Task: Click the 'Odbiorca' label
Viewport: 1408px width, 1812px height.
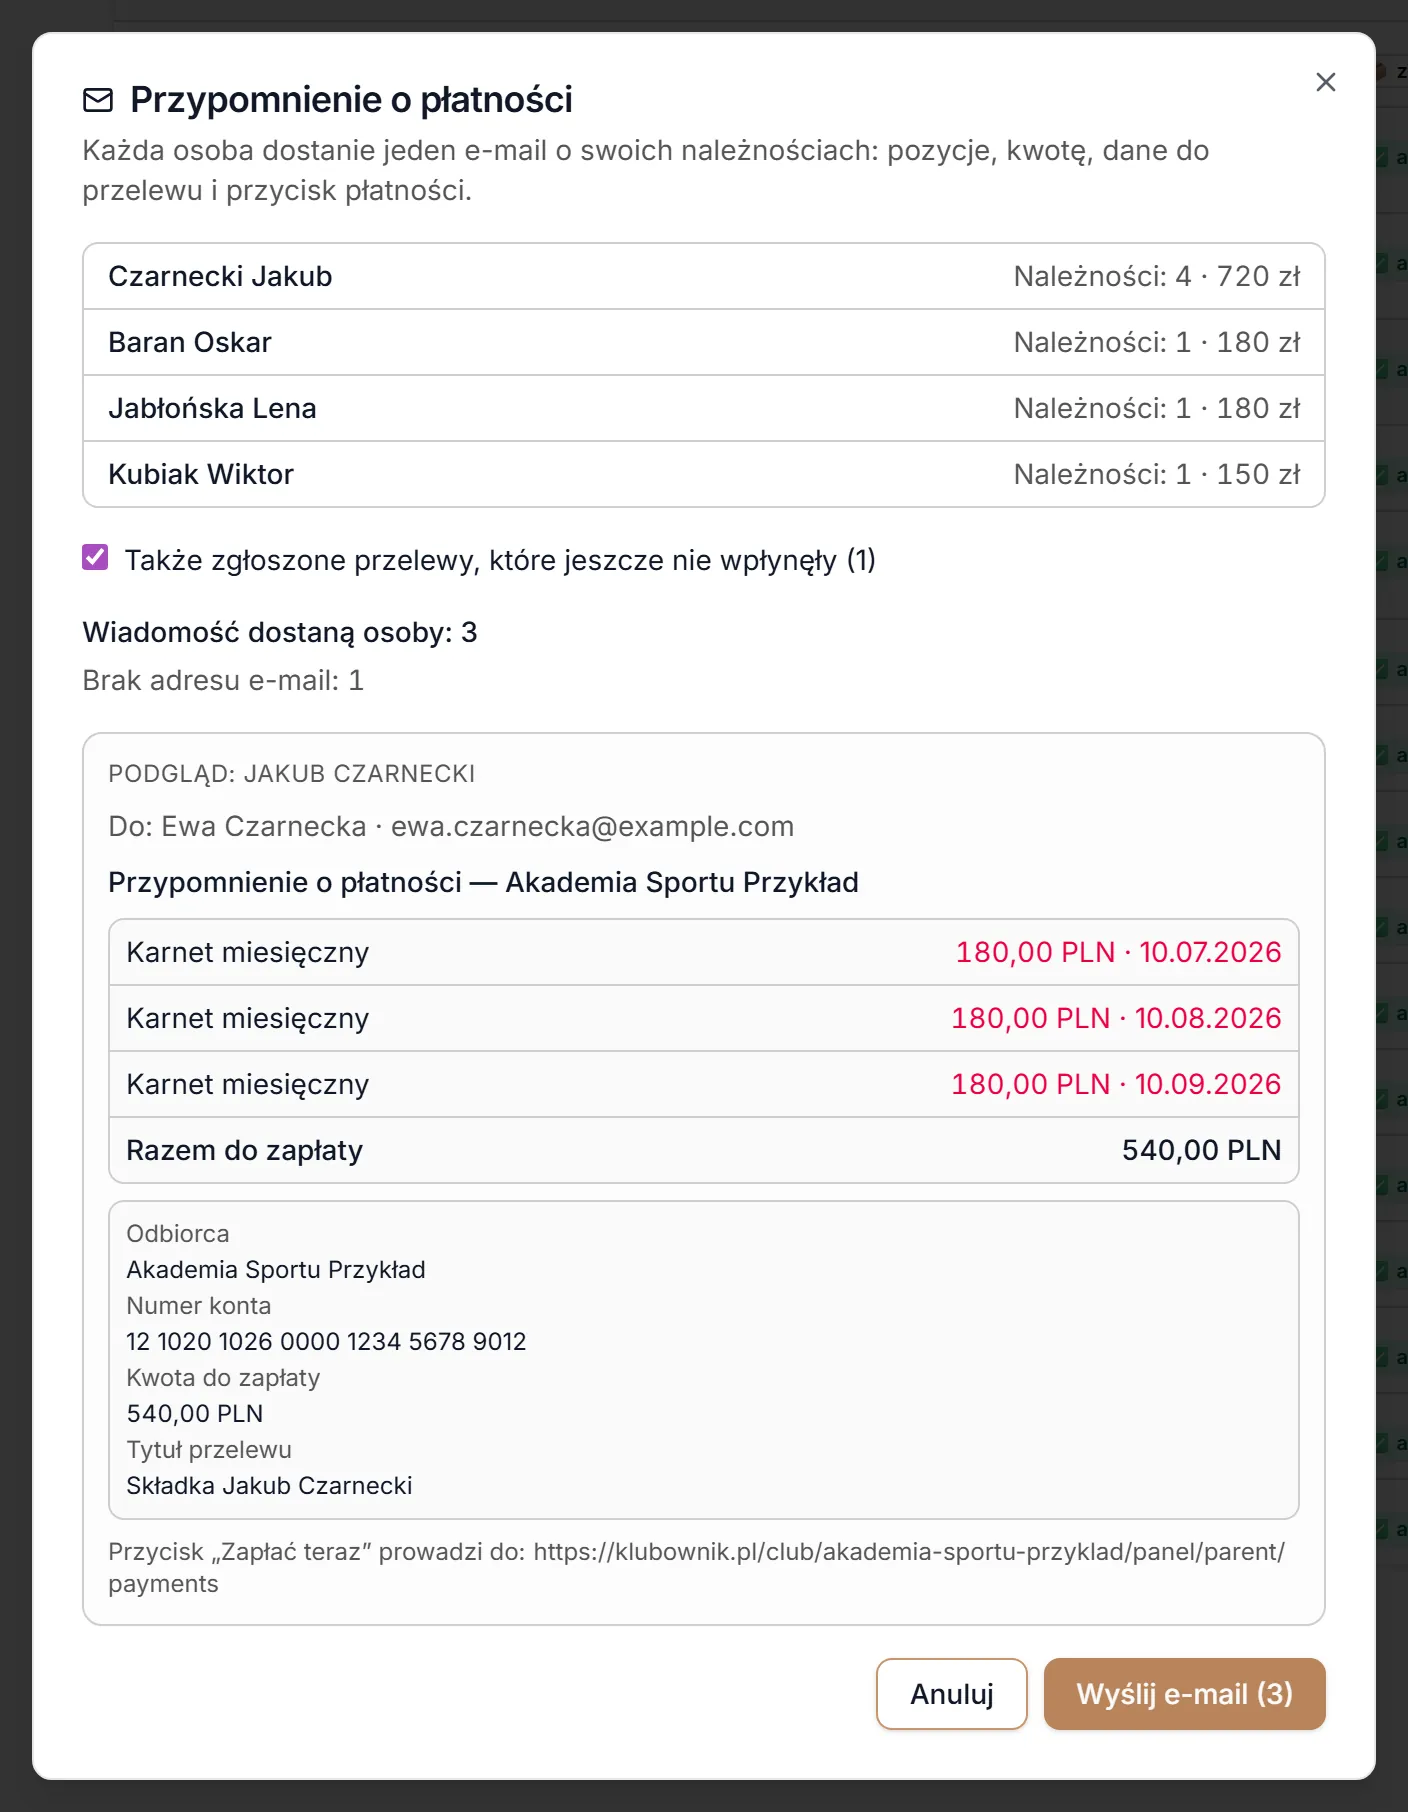Action: click(178, 1234)
